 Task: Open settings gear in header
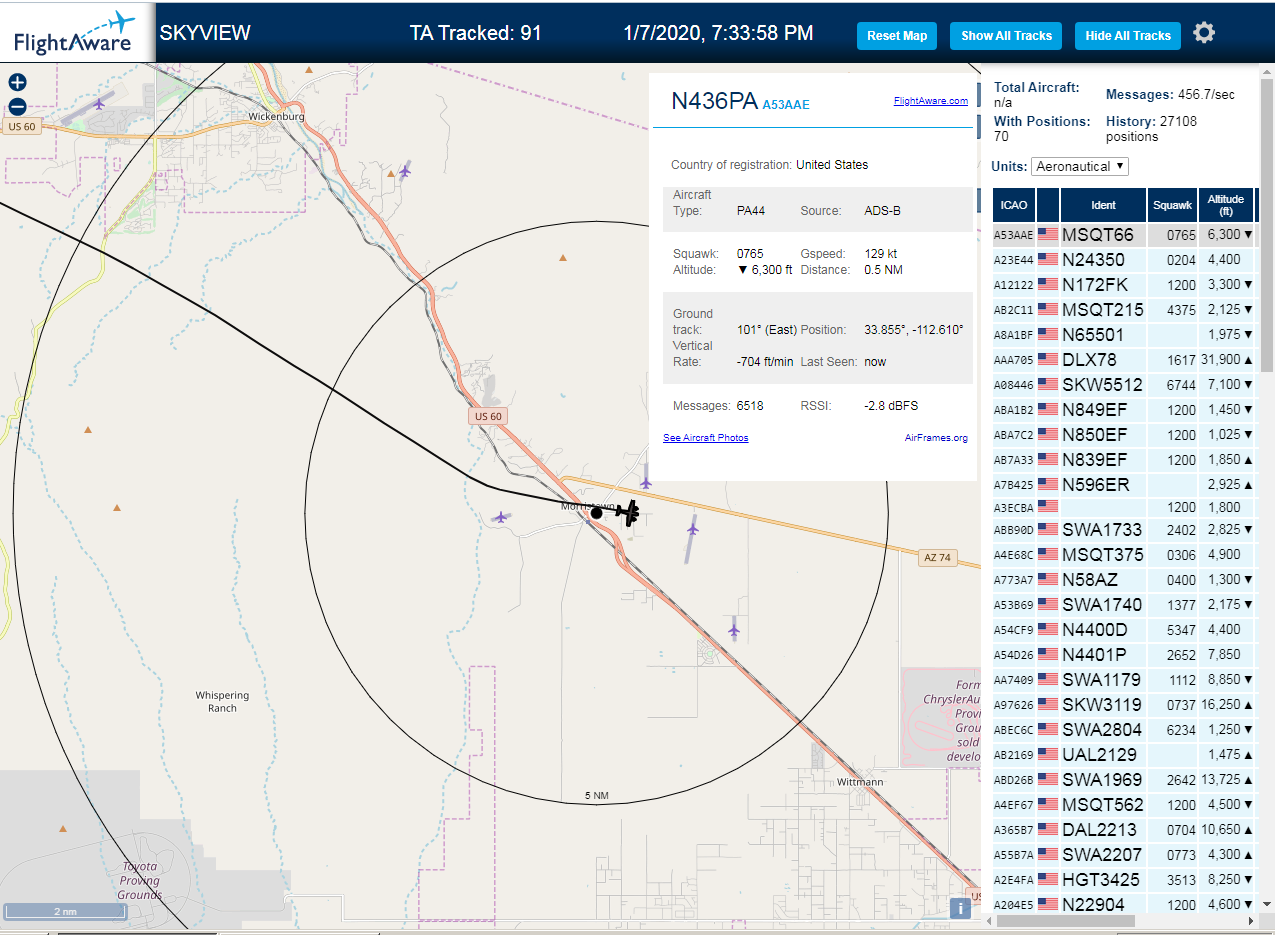(1204, 33)
